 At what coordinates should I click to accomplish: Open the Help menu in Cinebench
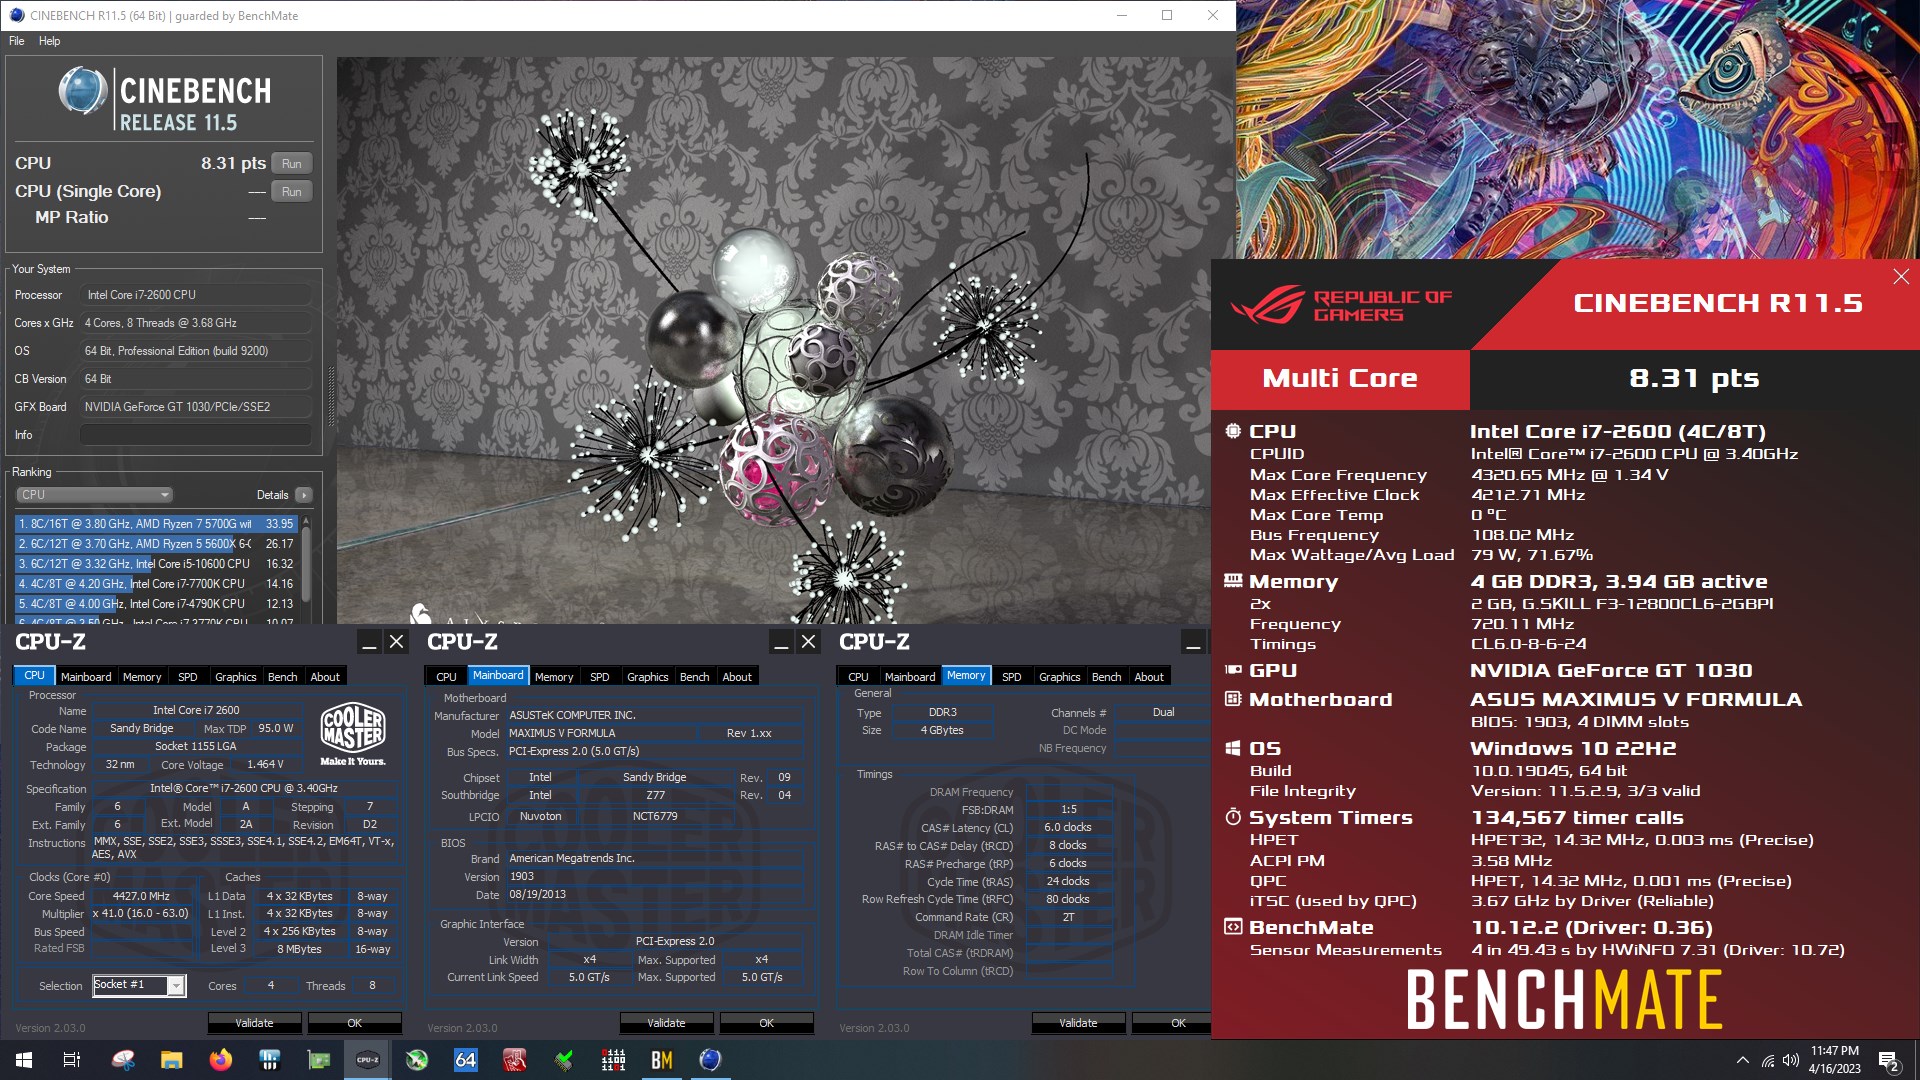coord(49,41)
